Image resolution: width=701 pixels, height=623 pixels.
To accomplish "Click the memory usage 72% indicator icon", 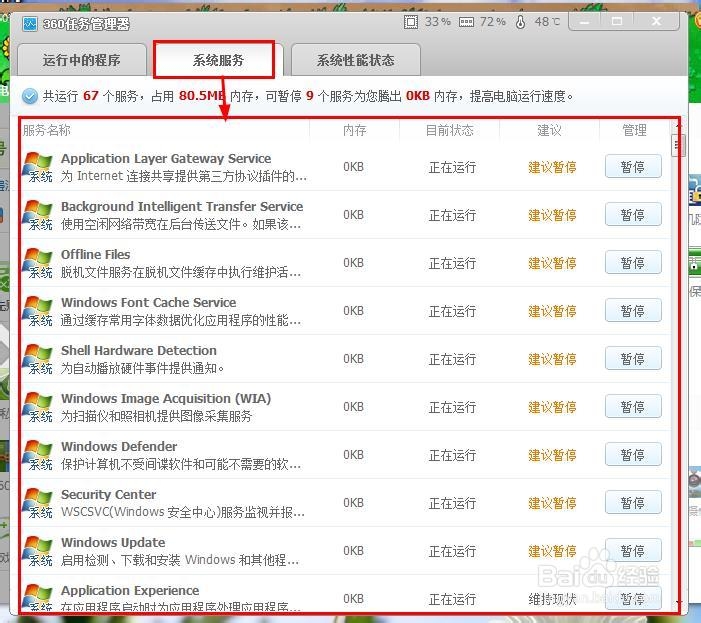I will [466, 22].
